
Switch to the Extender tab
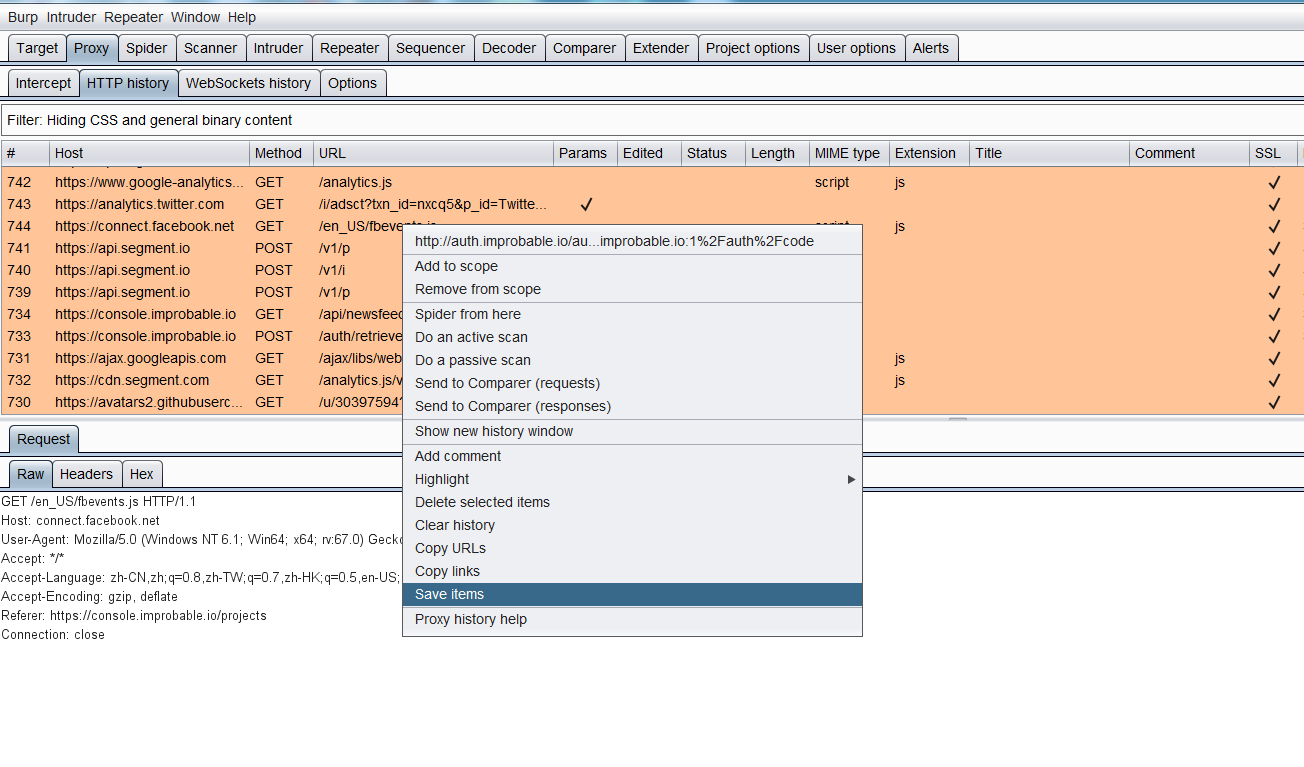click(661, 48)
